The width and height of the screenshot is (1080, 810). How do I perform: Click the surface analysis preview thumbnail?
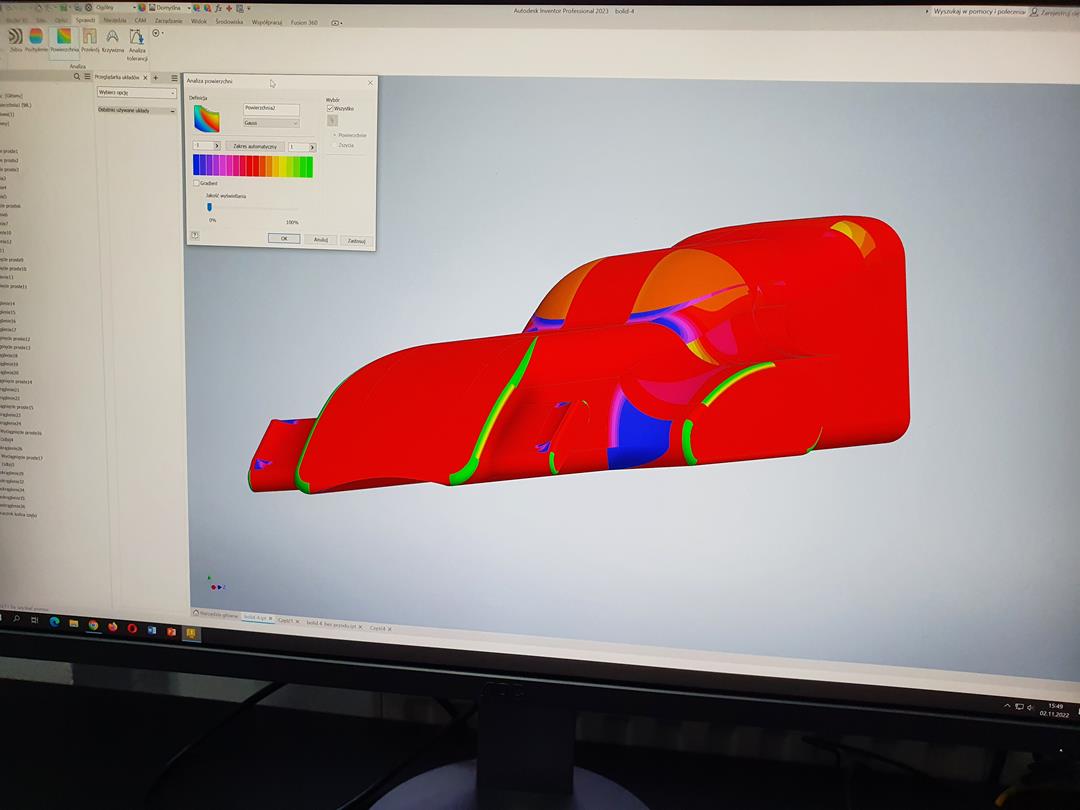[207, 118]
